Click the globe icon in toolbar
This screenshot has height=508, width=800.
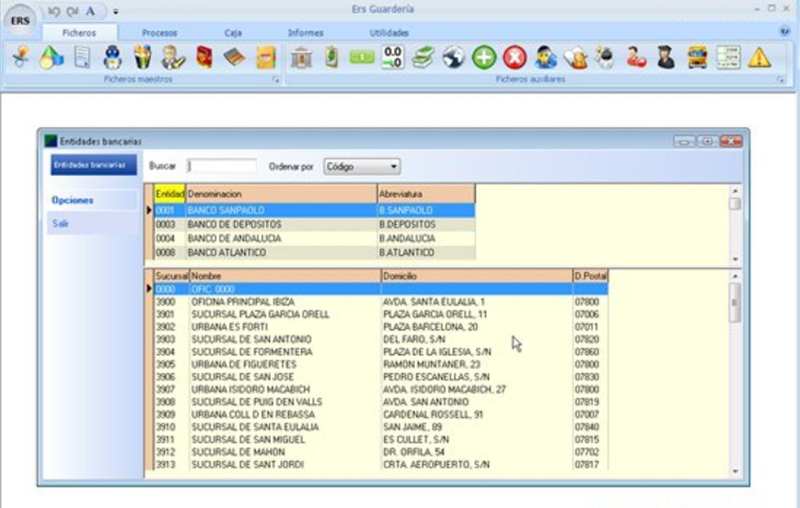[x=454, y=57]
